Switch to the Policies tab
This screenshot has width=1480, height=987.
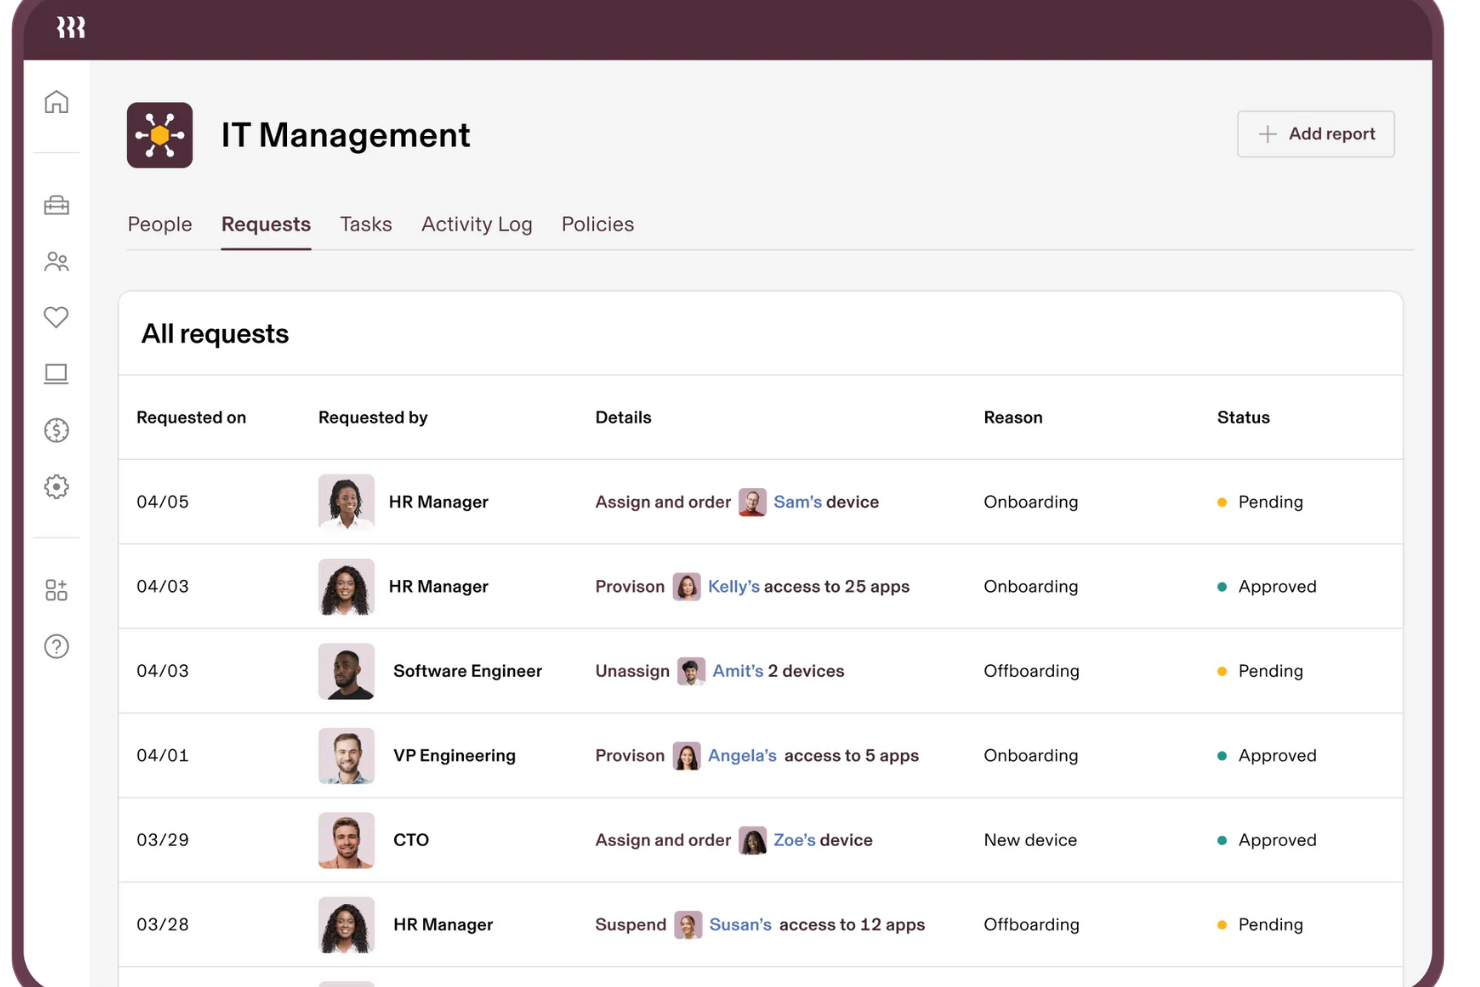pos(597,224)
